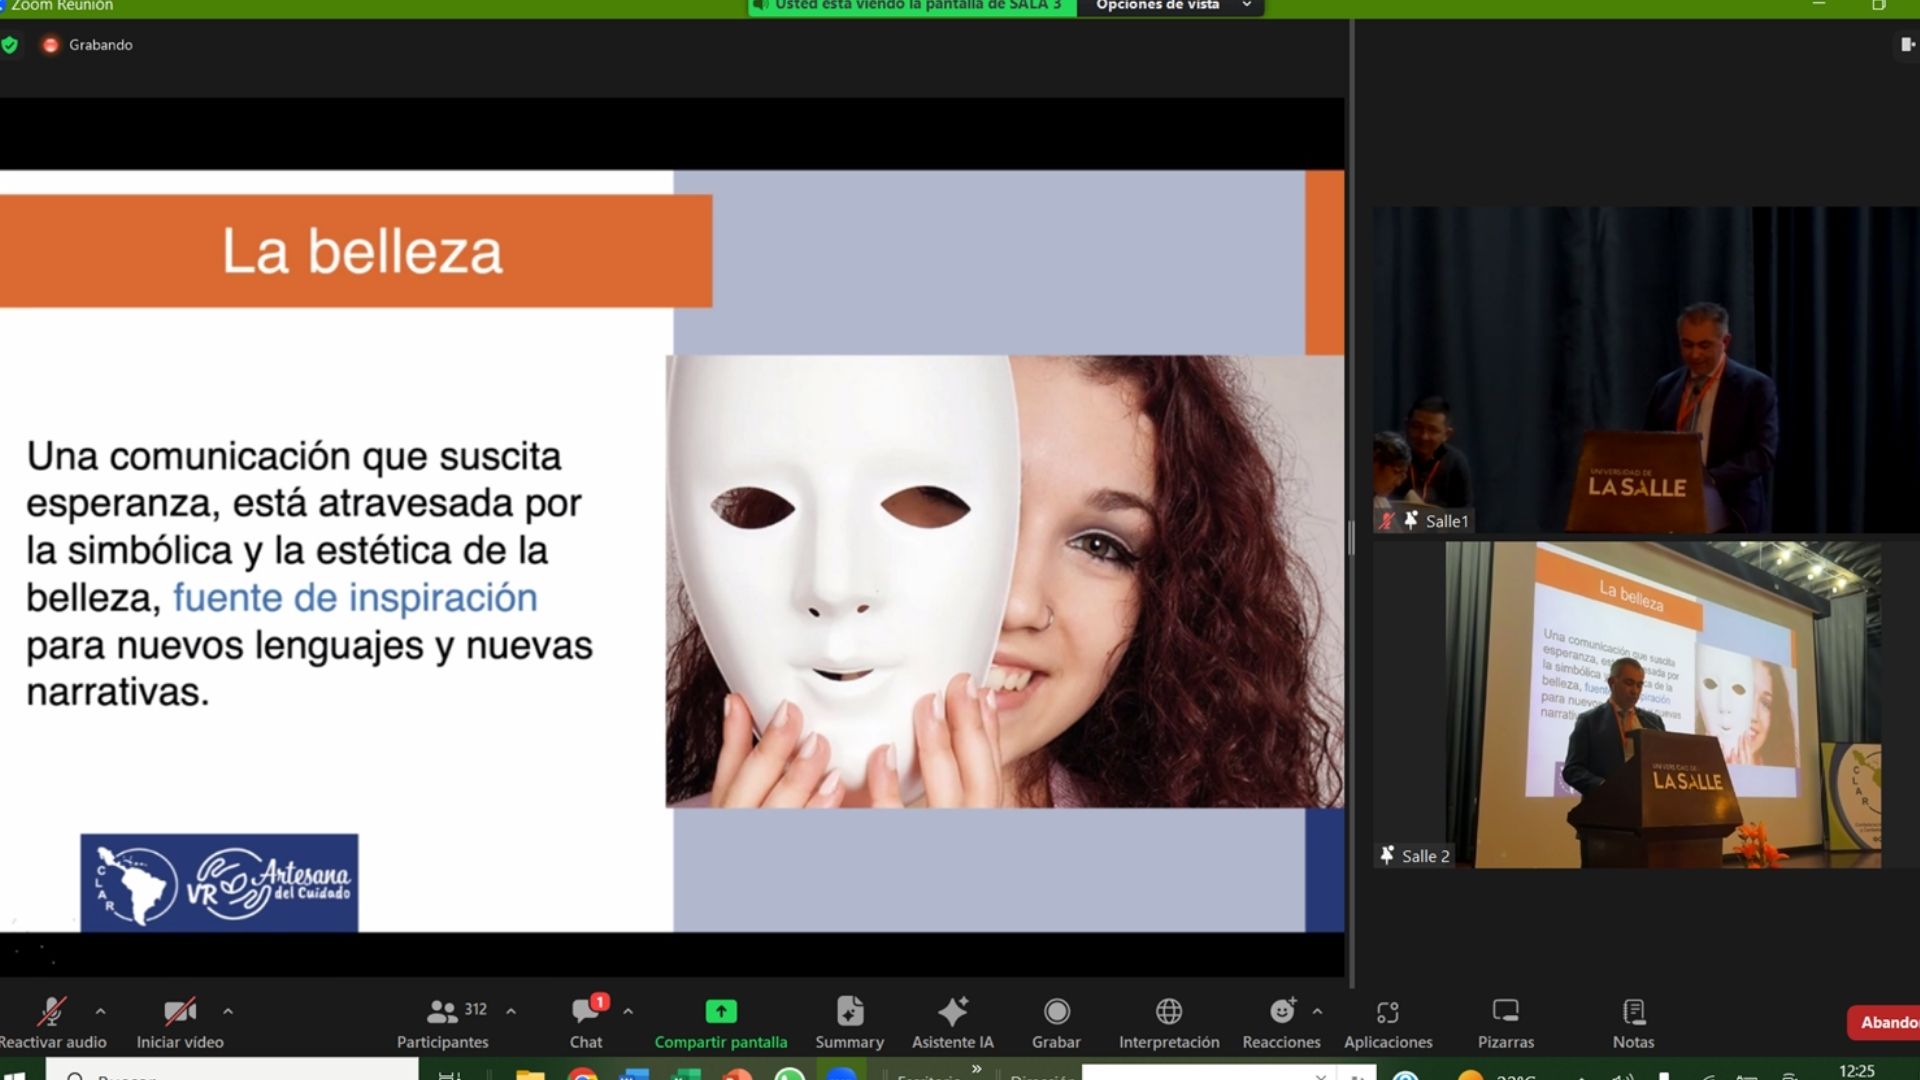
Task: Click the green encryption shield icon
Action: point(10,45)
